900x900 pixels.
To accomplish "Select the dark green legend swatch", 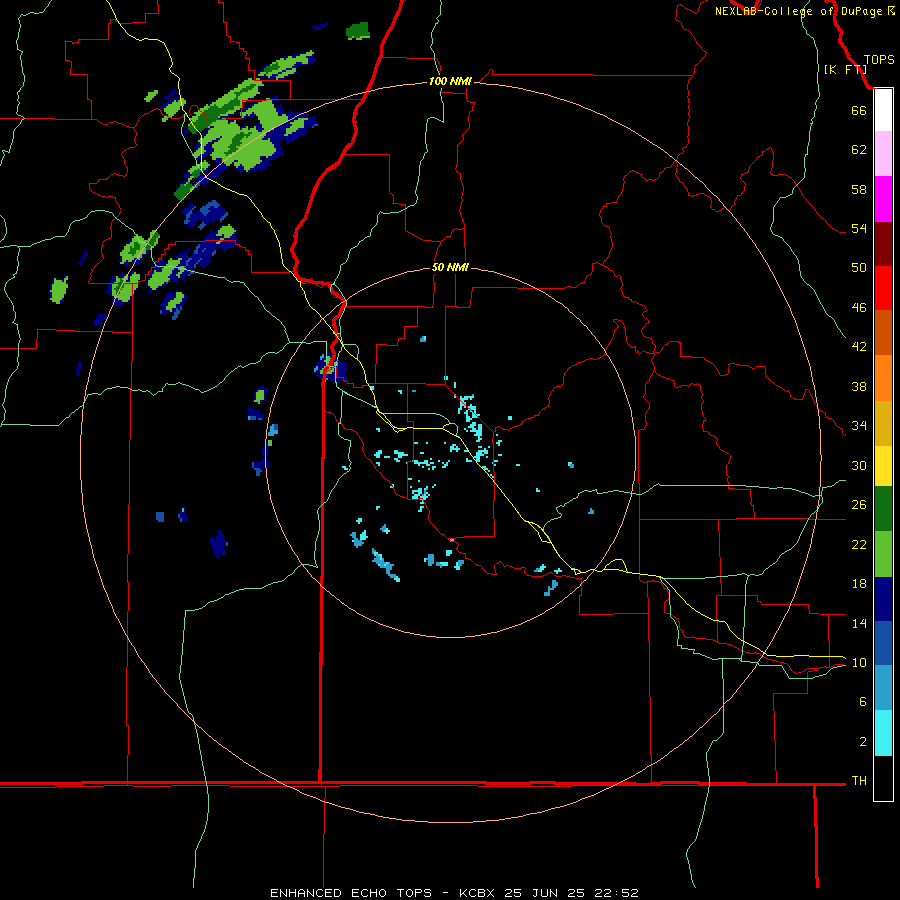I will [x=883, y=509].
